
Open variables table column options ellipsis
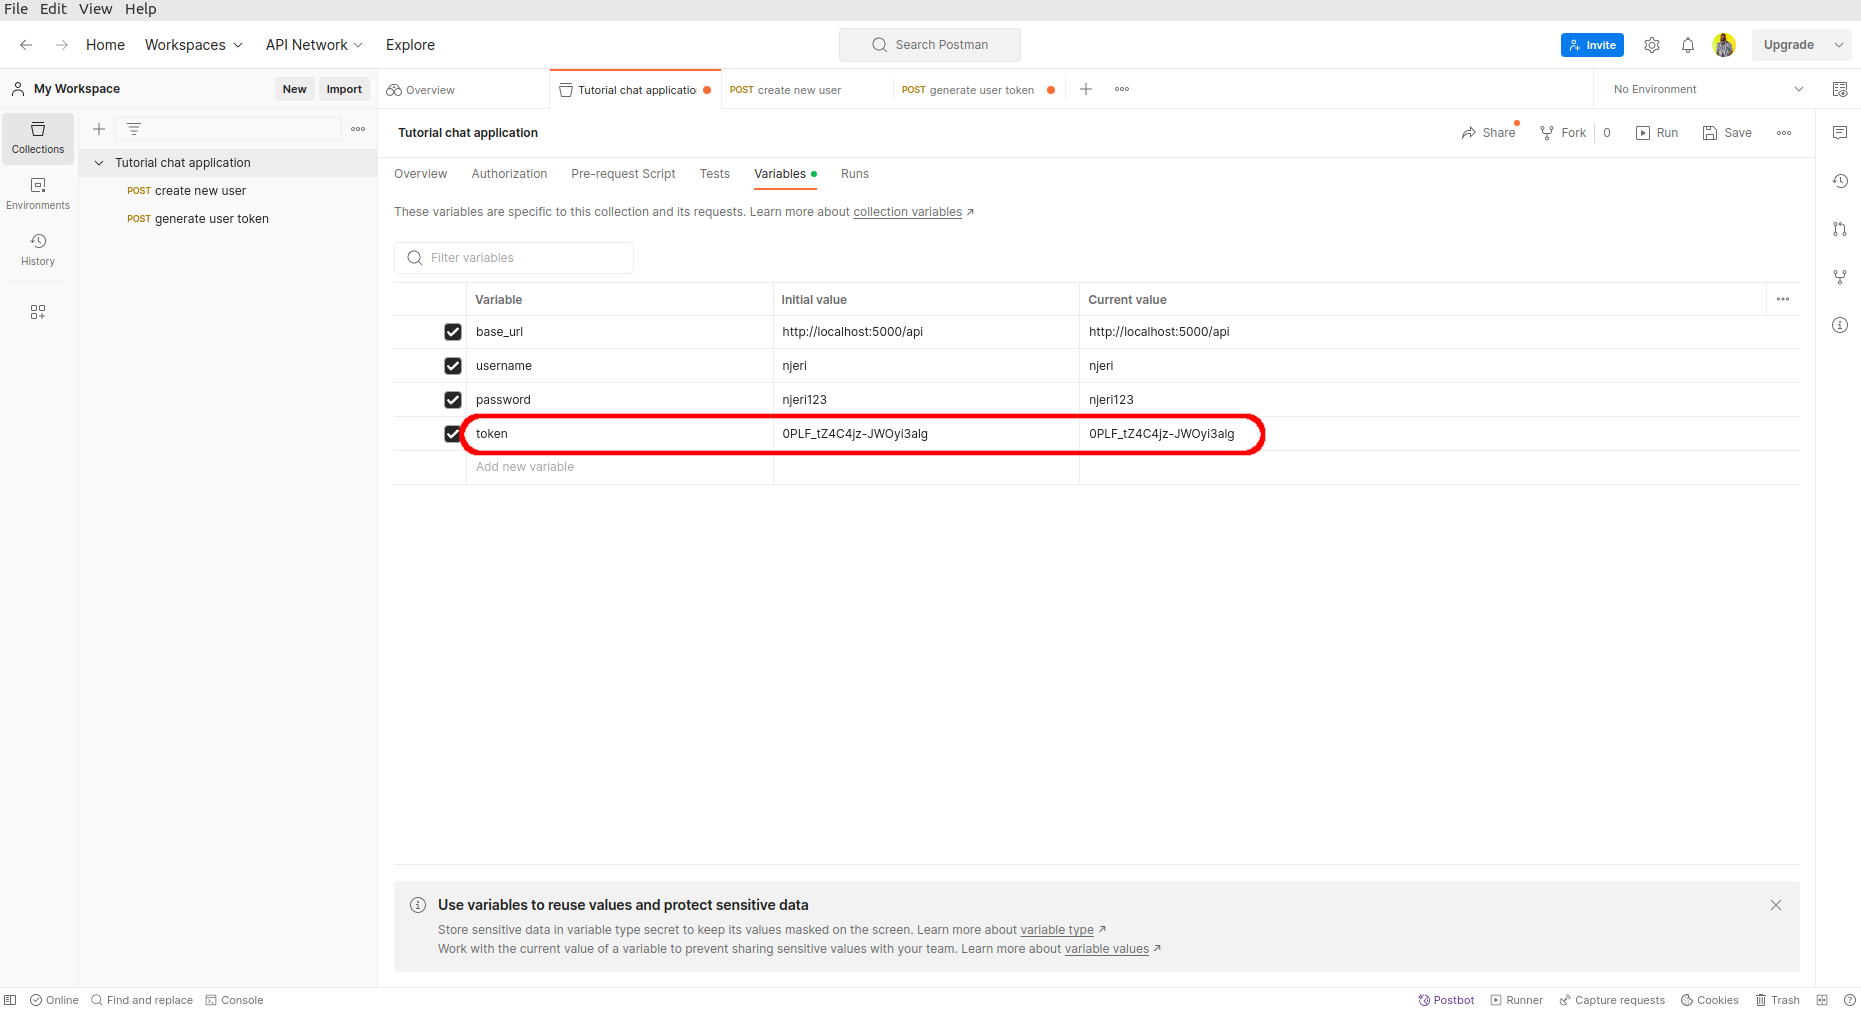pyautogui.click(x=1783, y=299)
